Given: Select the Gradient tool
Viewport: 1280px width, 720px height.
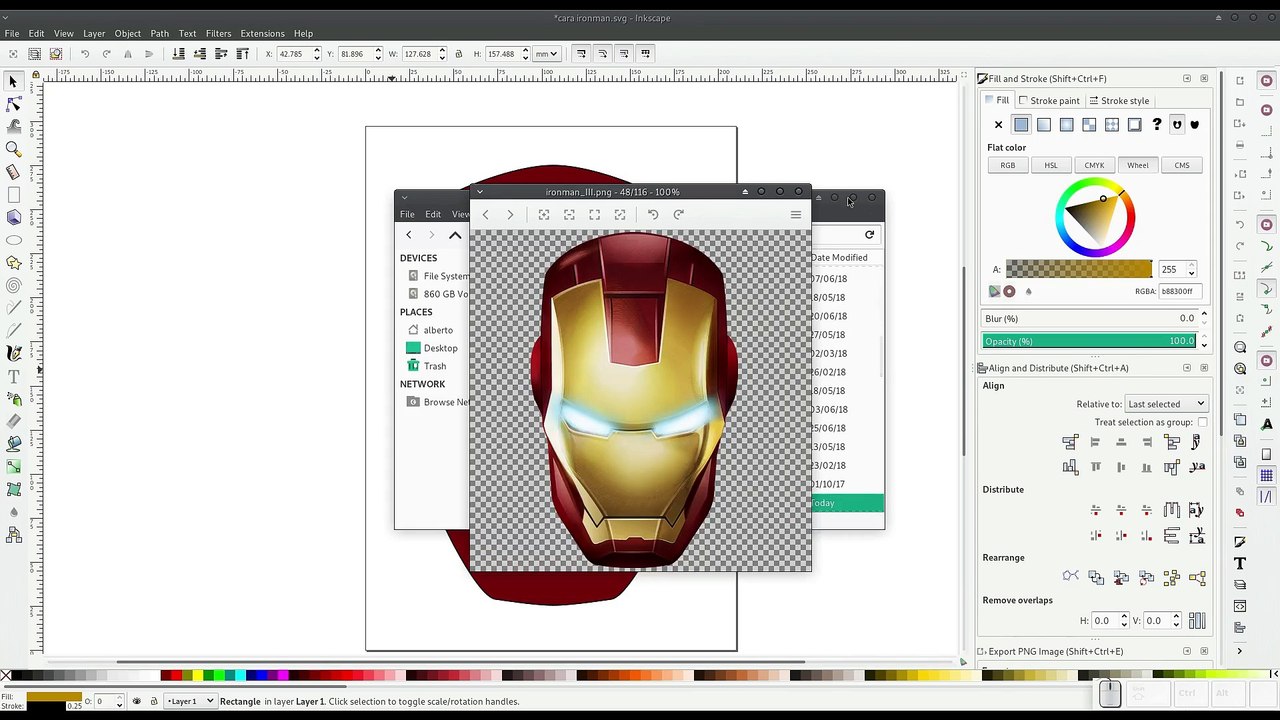Looking at the screenshot, I should pos(14,467).
